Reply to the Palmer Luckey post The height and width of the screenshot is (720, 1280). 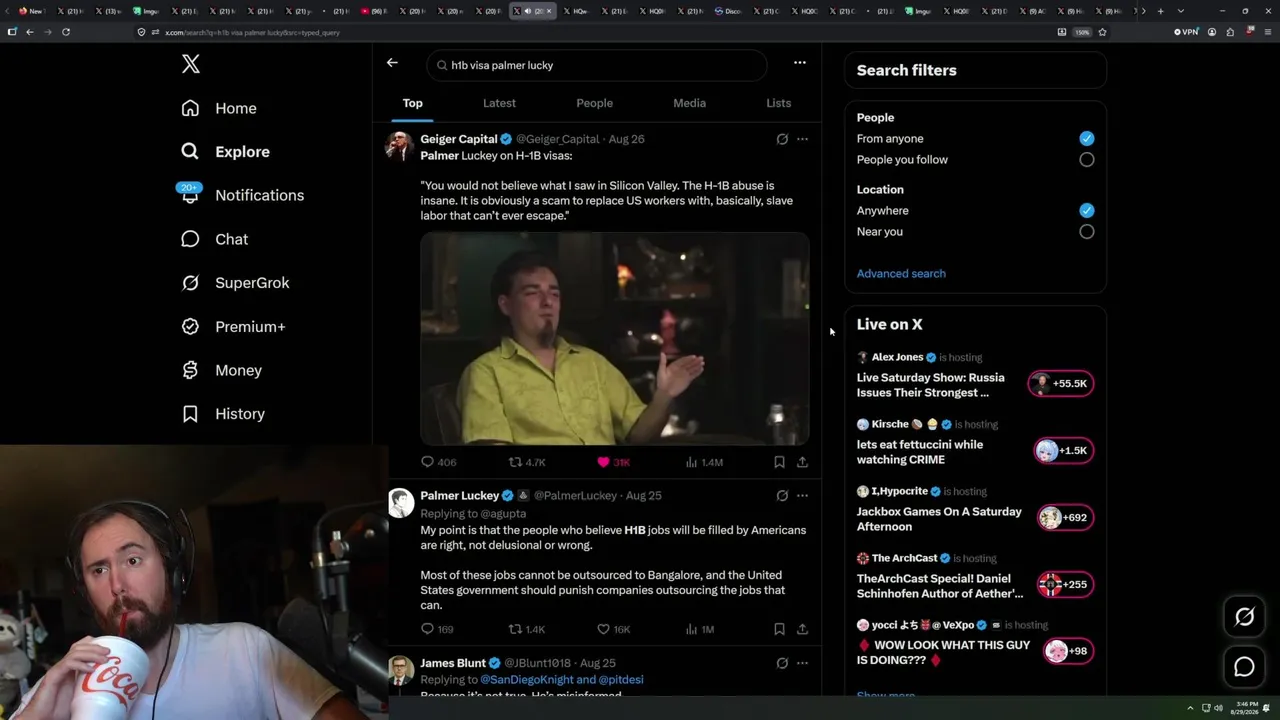(427, 629)
